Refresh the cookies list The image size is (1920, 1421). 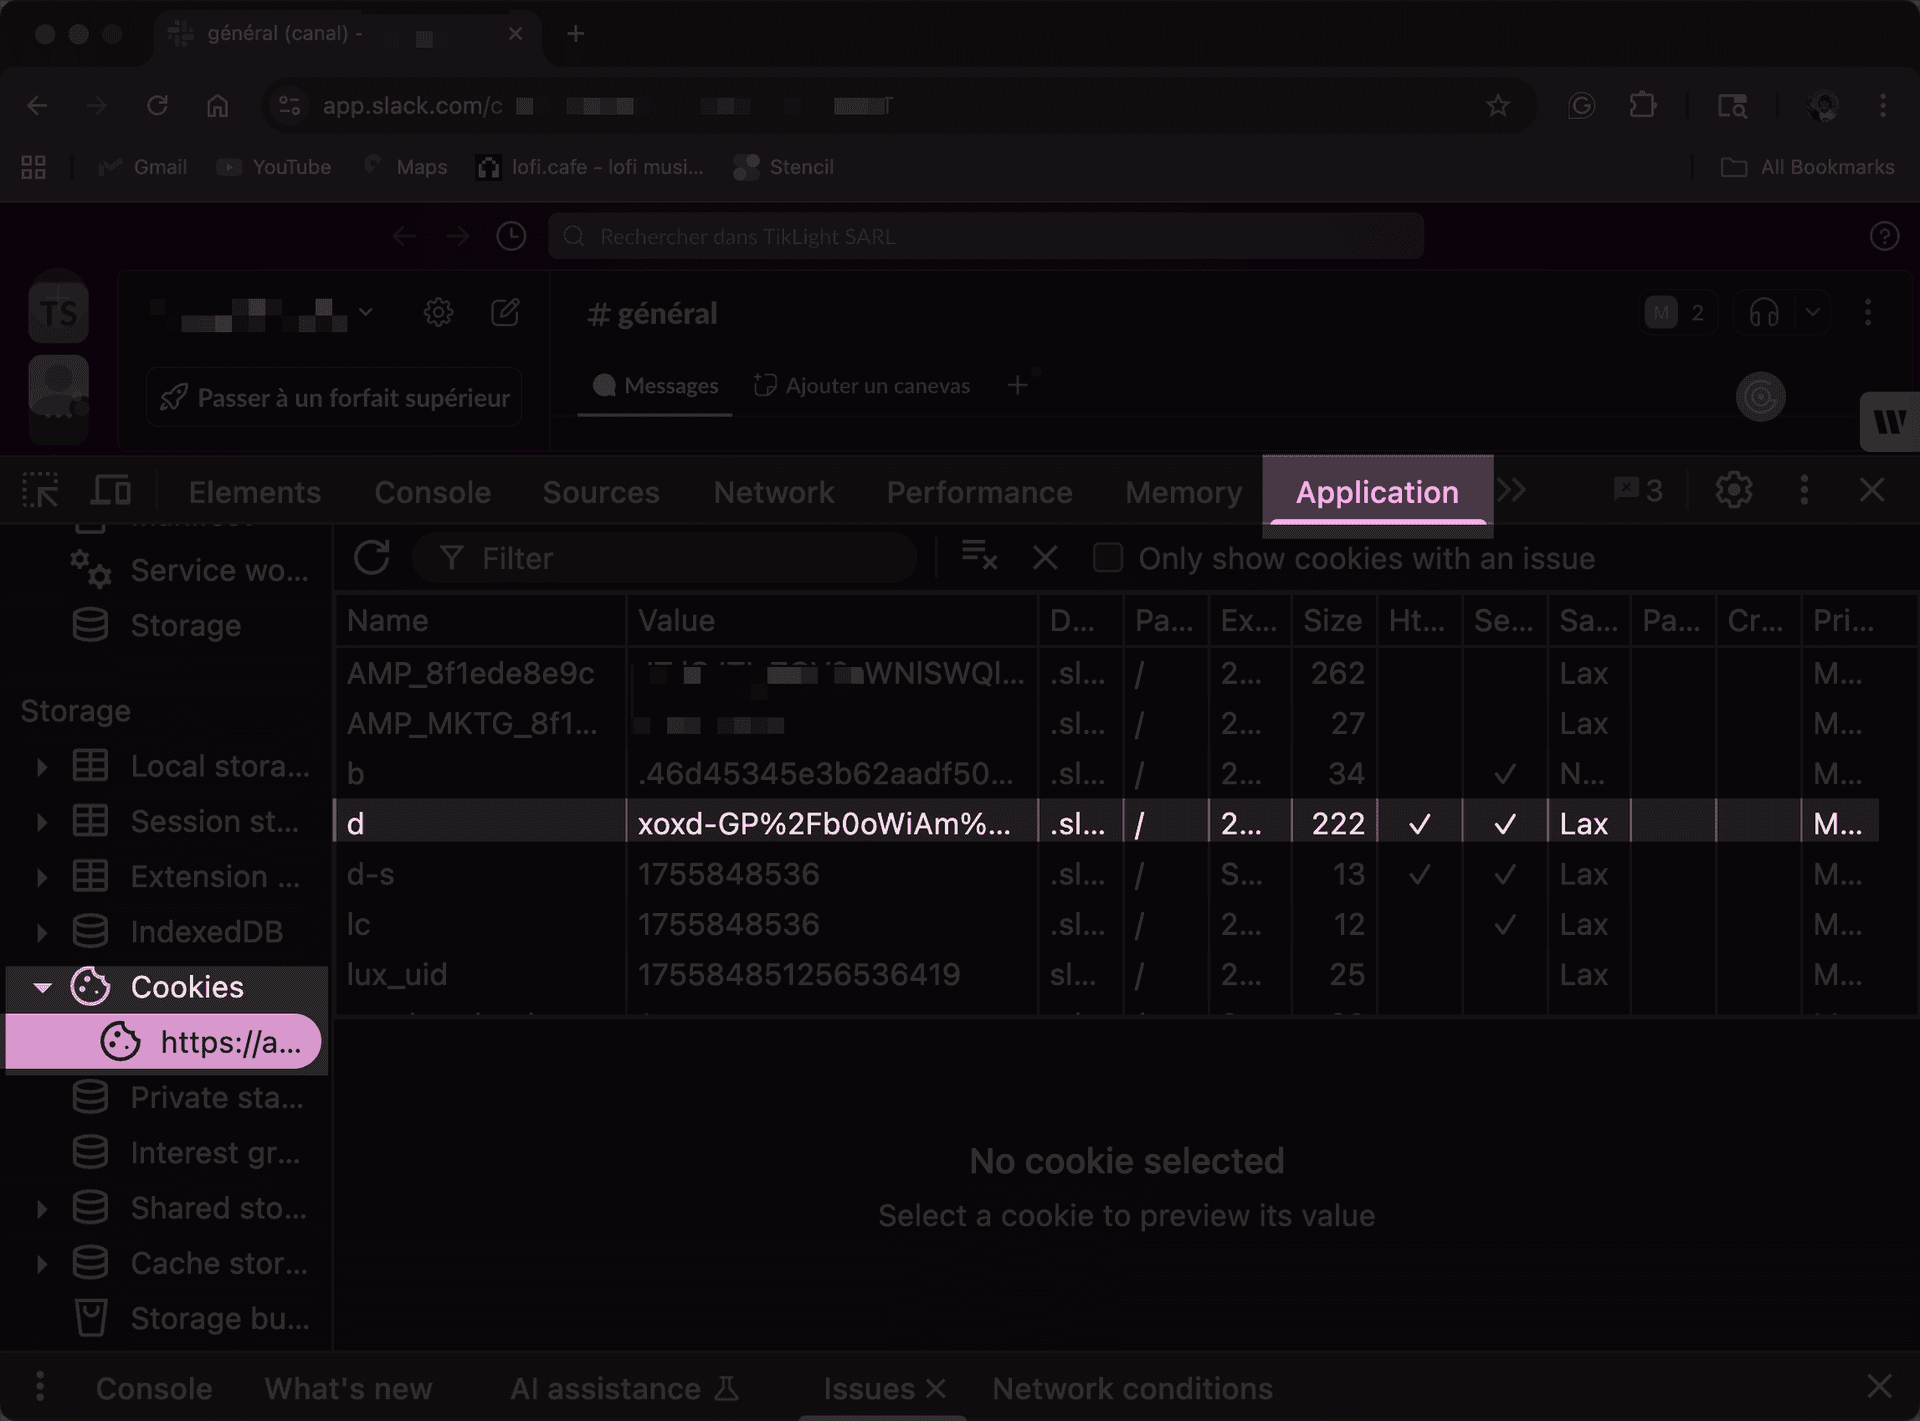[370, 558]
